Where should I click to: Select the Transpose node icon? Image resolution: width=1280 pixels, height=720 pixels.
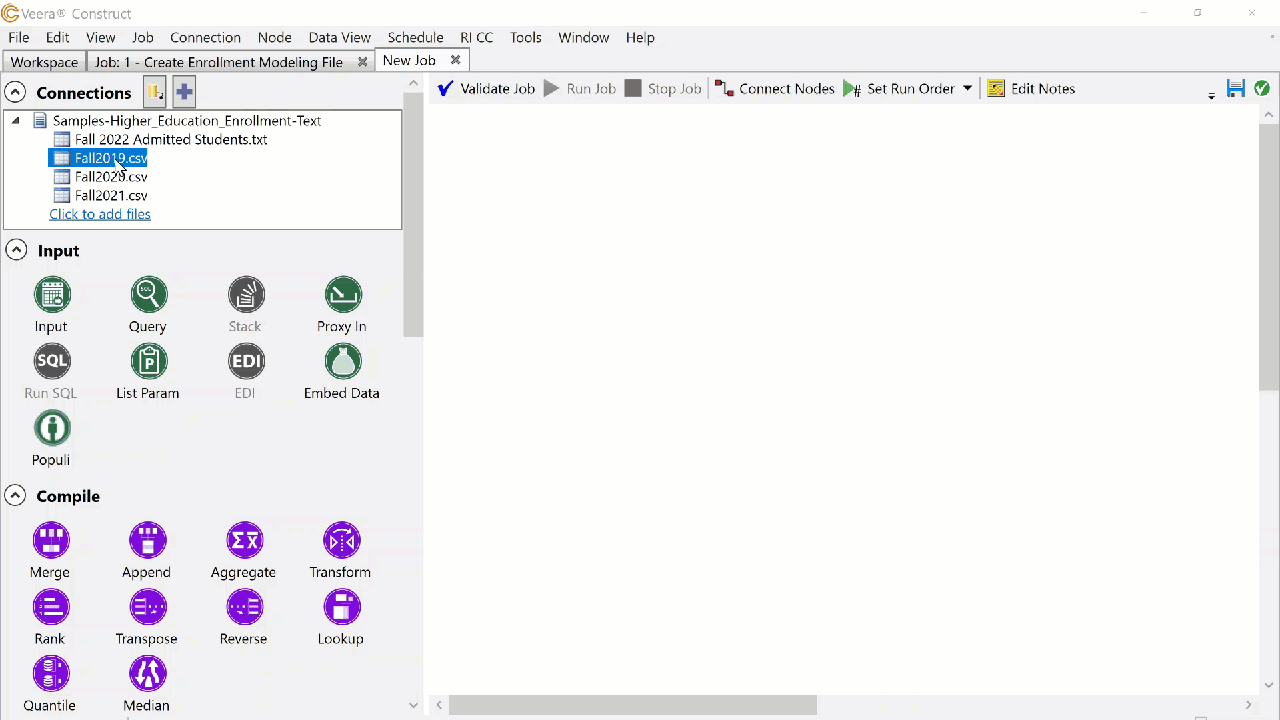148,607
